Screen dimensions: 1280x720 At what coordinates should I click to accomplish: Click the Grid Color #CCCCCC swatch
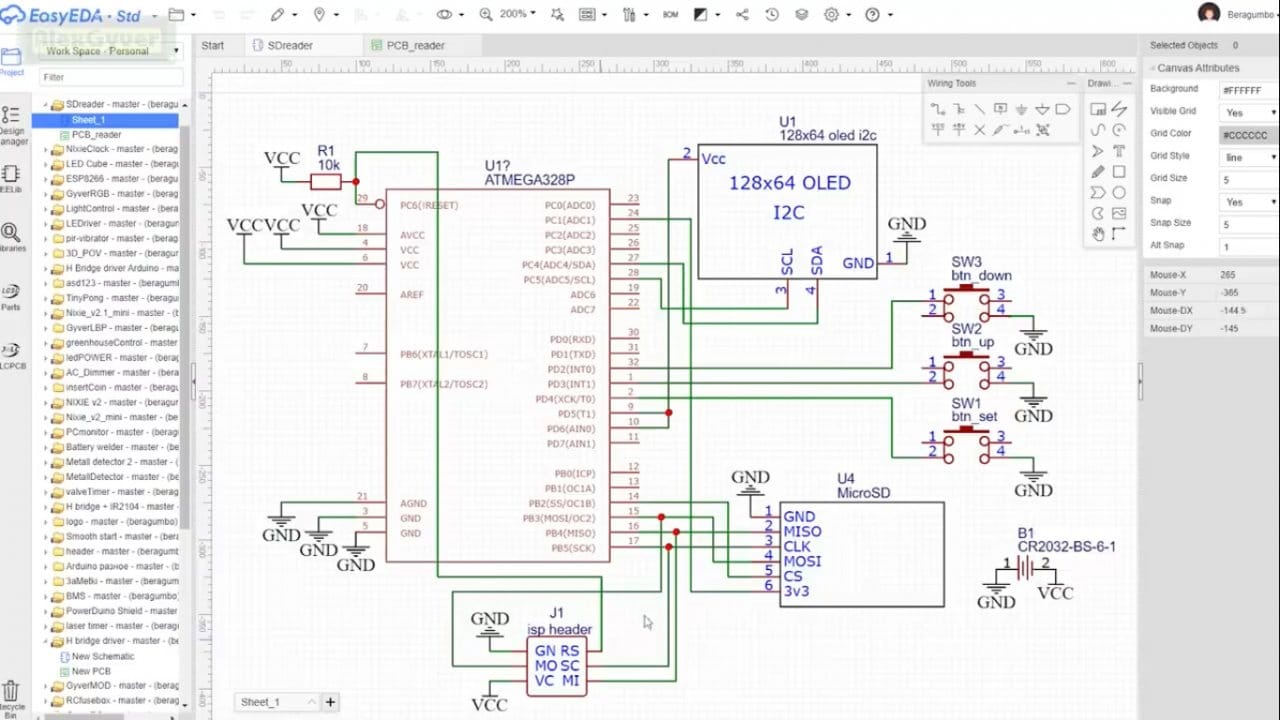1249,135
